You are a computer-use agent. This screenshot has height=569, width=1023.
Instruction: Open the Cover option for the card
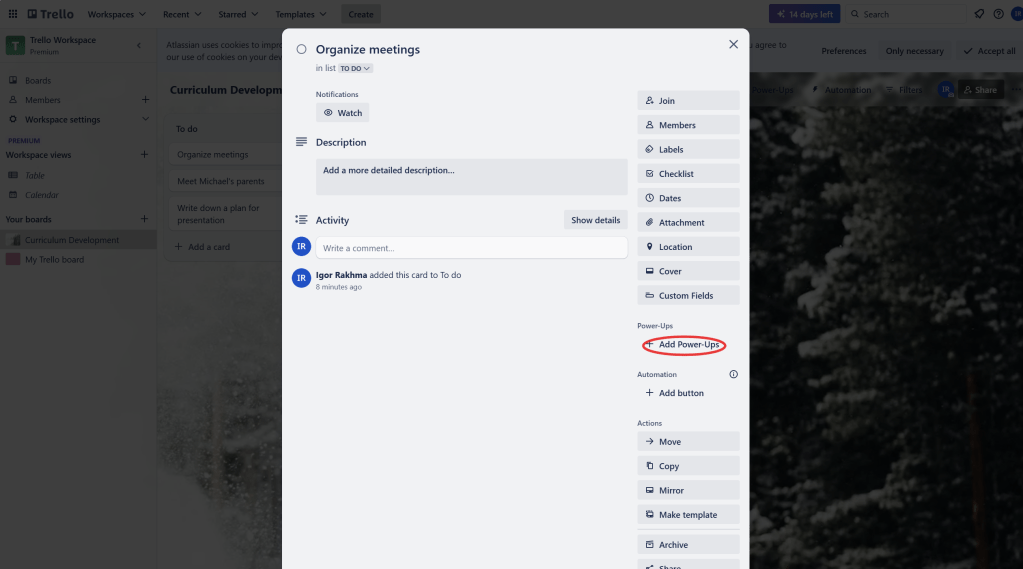pos(688,271)
